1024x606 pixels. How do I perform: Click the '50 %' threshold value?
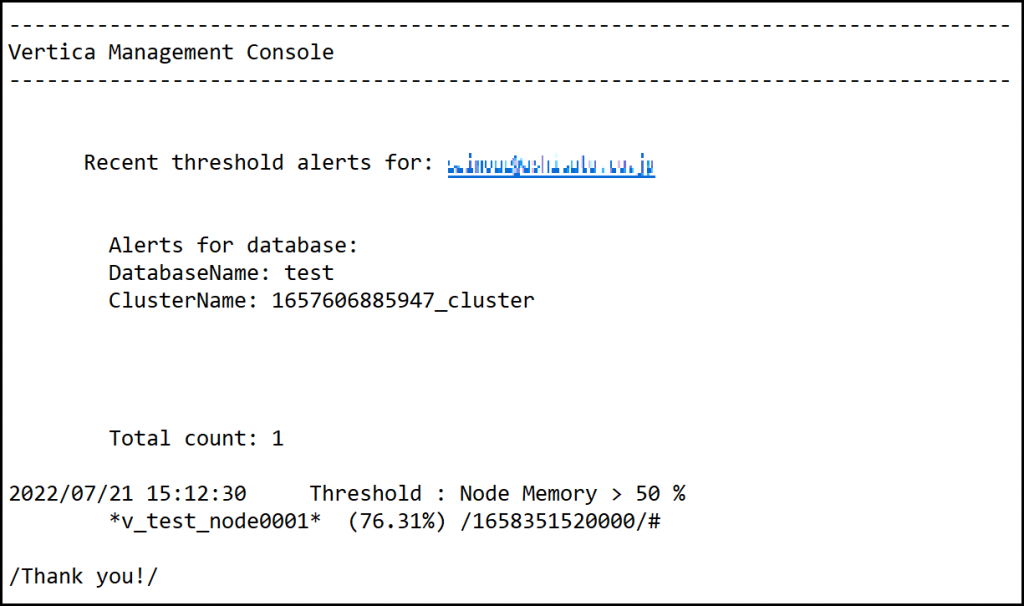[x=660, y=493]
